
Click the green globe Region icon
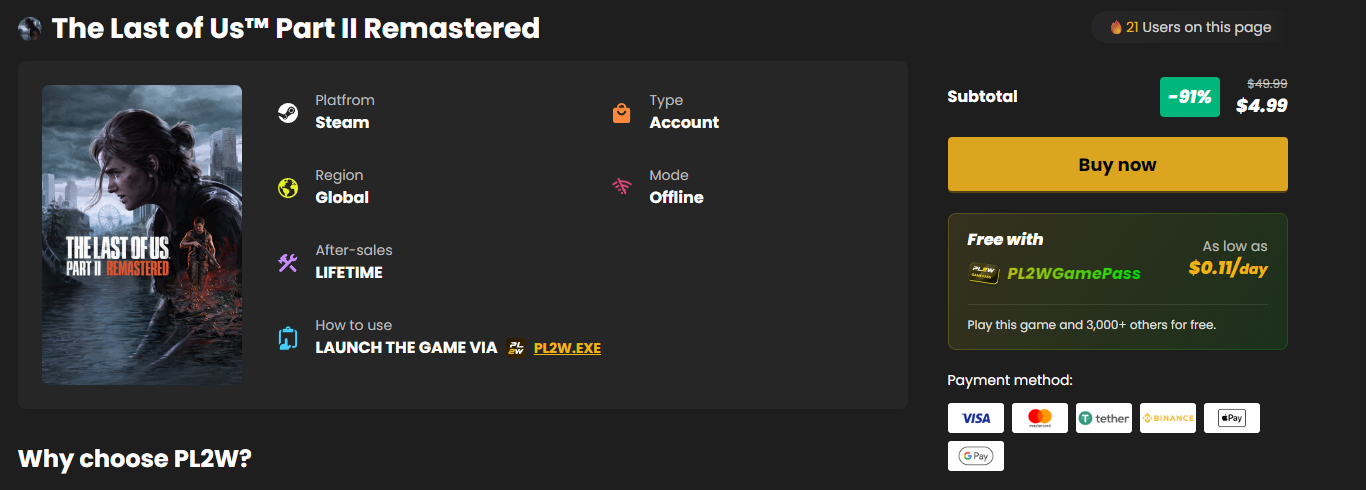288,187
